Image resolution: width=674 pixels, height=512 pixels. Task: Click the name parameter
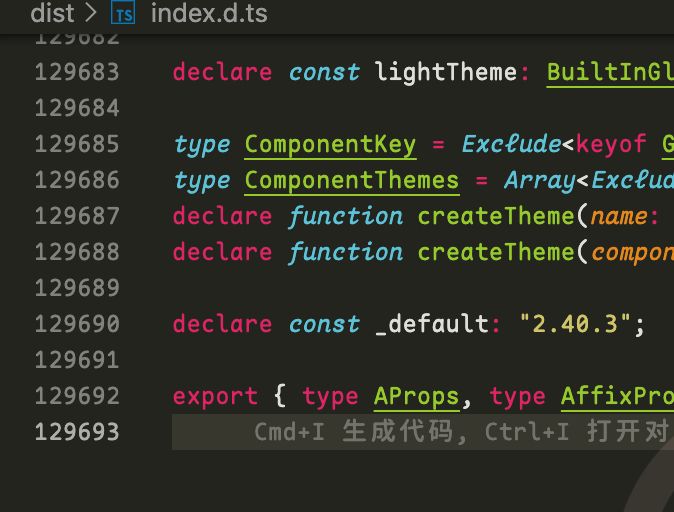pos(619,217)
